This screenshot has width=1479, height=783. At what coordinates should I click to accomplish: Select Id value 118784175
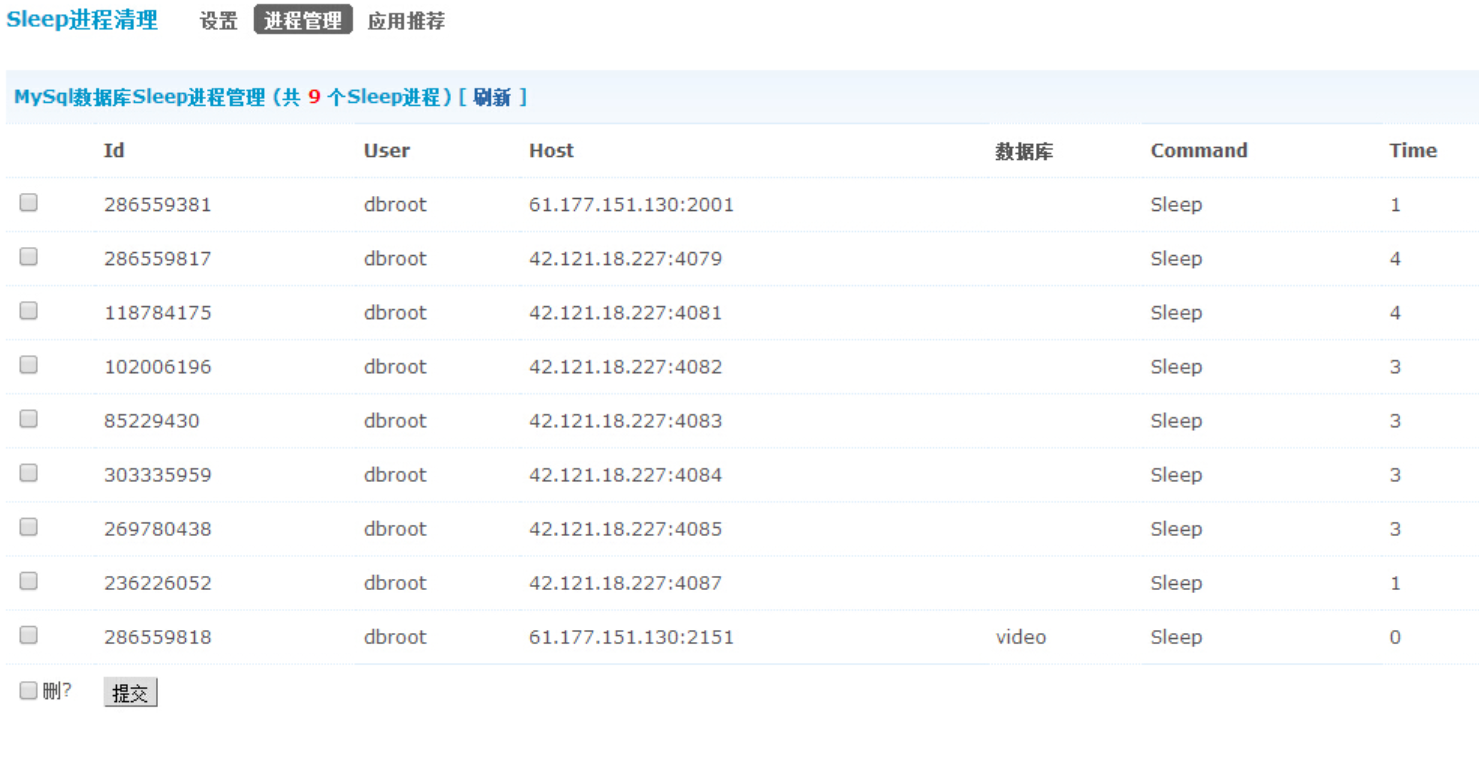[158, 313]
